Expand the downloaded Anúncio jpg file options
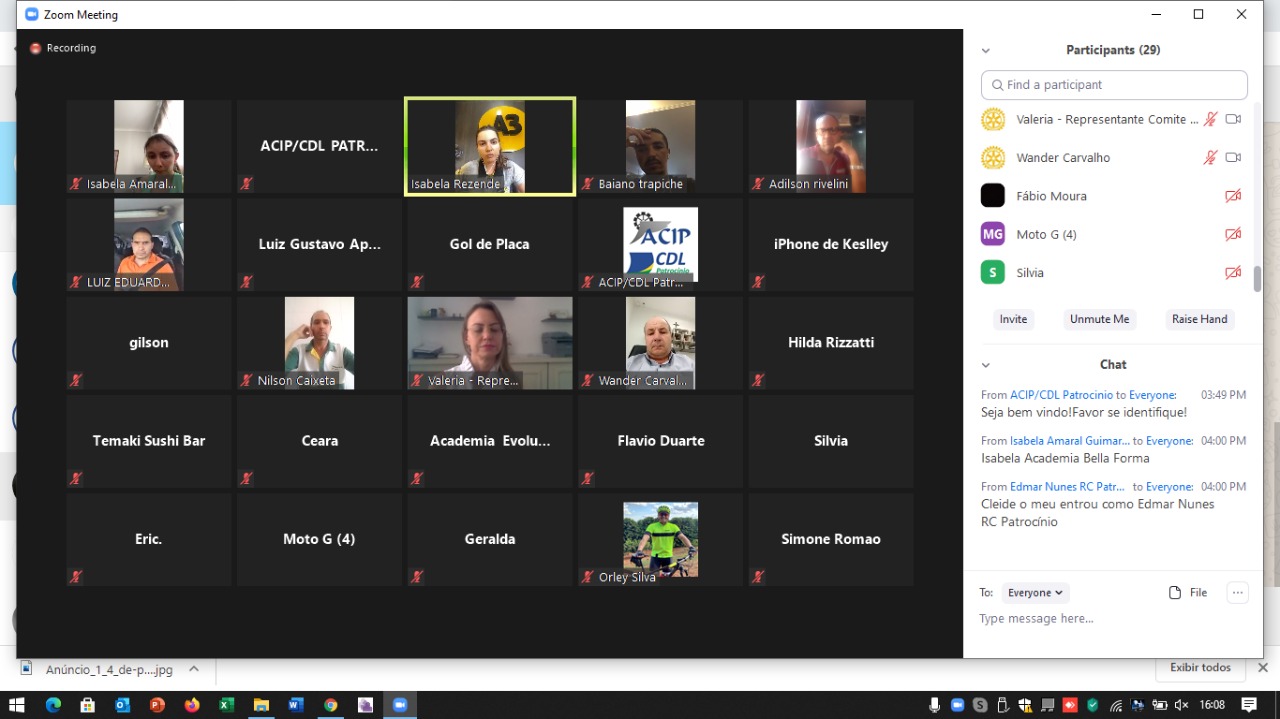This screenshot has width=1280, height=719. (x=194, y=669)
